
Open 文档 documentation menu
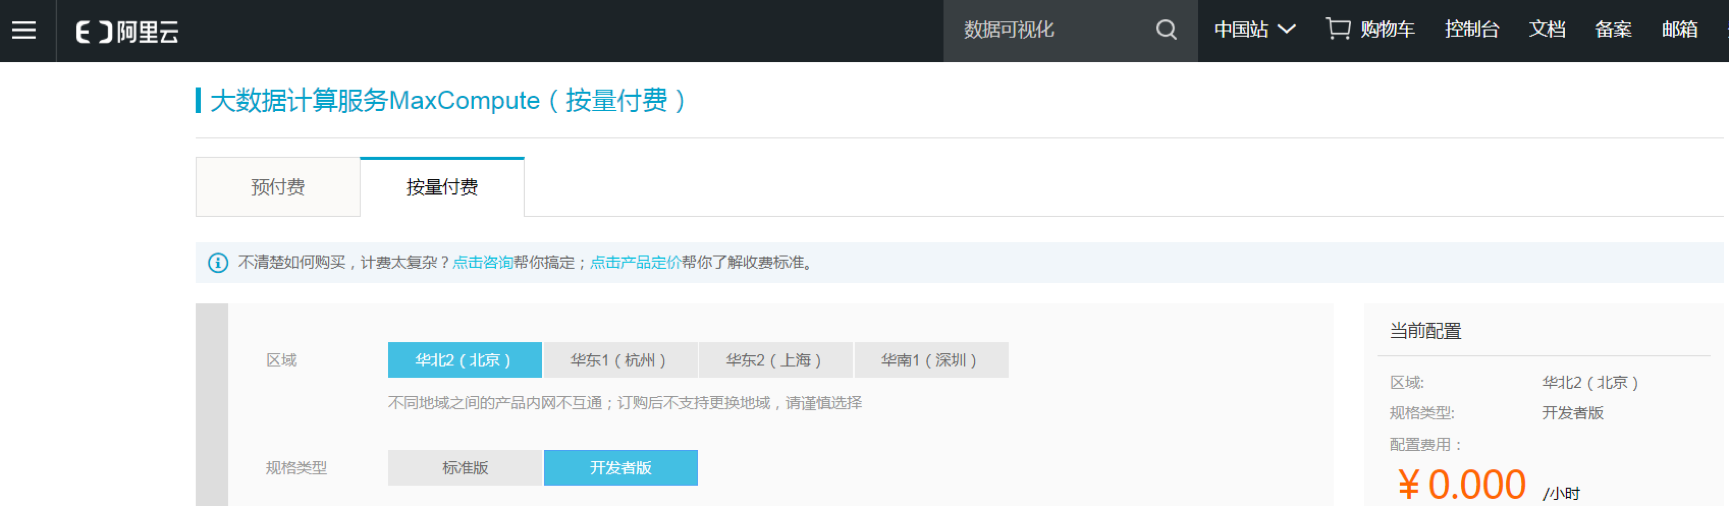tap(1547, 30)
